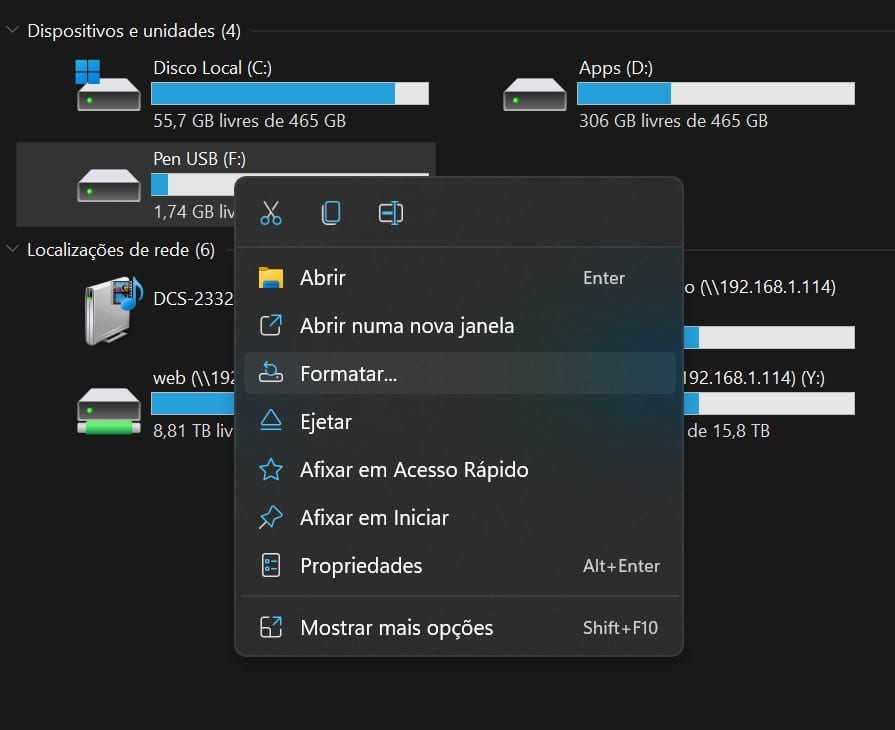The height and width of the screenshot is (730, 895).
Task: Collapse the Localizações de rede group
Action: 13,249
